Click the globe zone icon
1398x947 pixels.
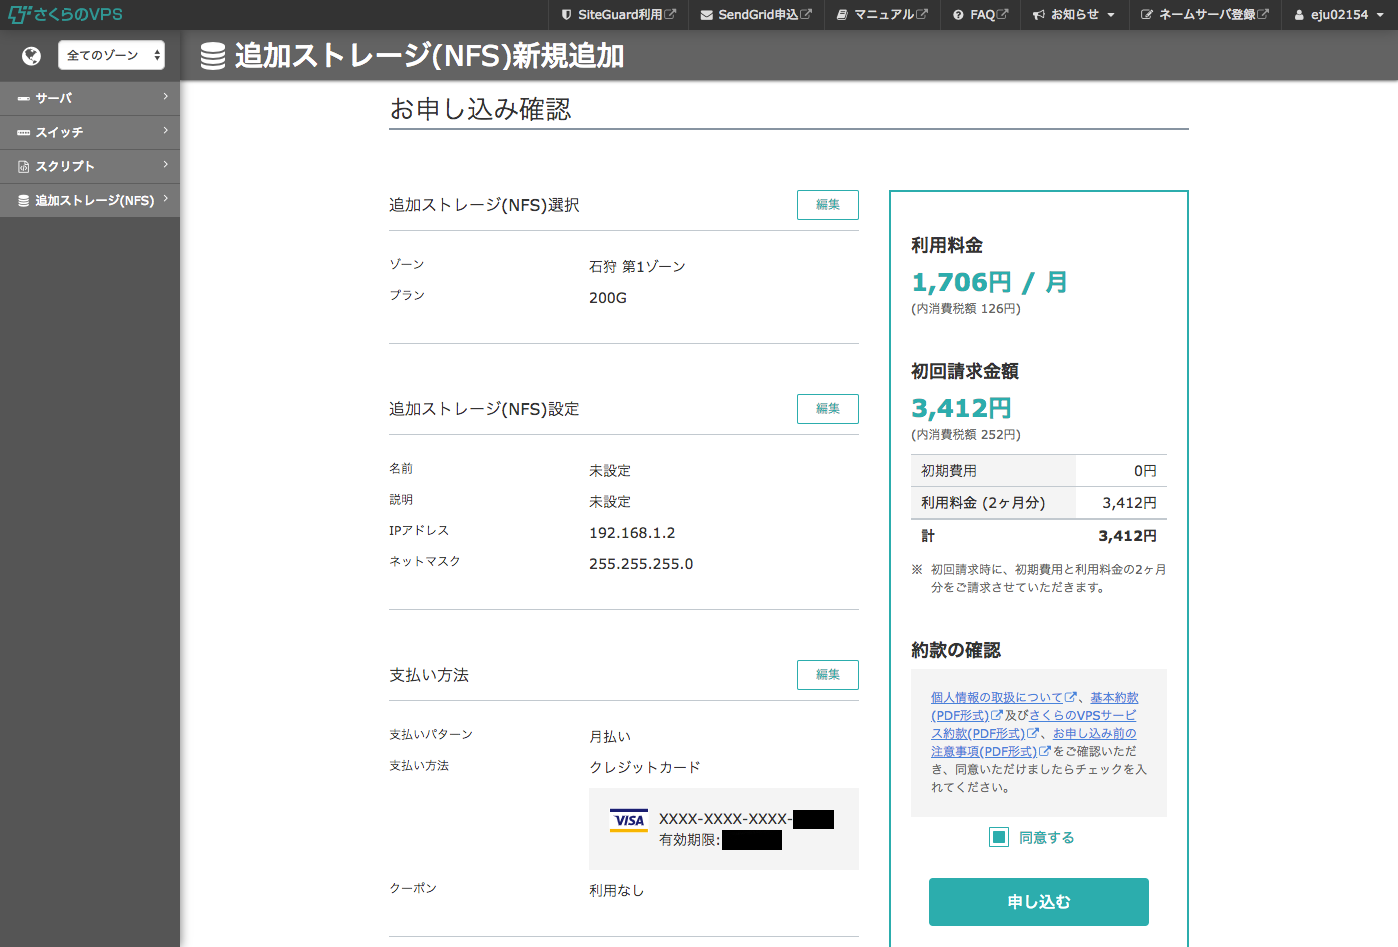pos(32,56)
